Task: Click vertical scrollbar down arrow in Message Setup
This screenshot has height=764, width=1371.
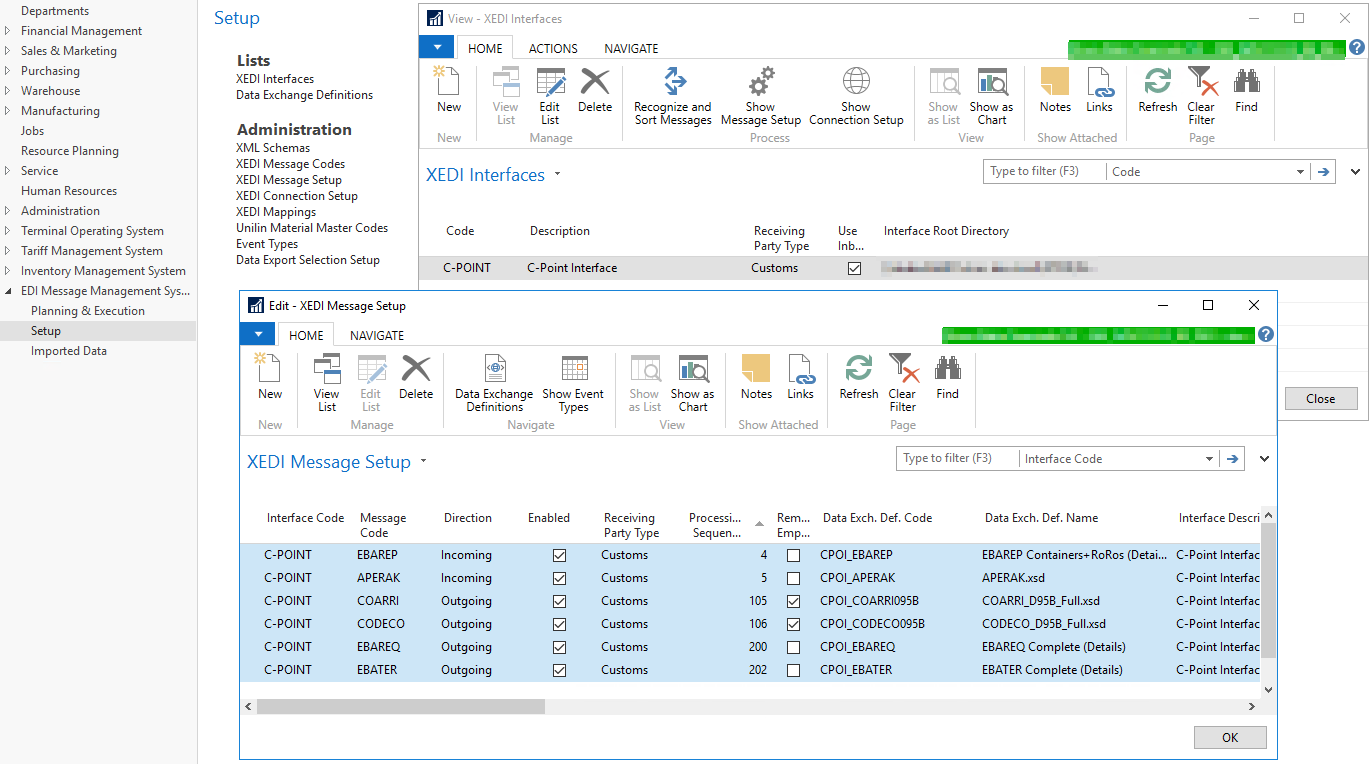Action: coord(1268,689)
